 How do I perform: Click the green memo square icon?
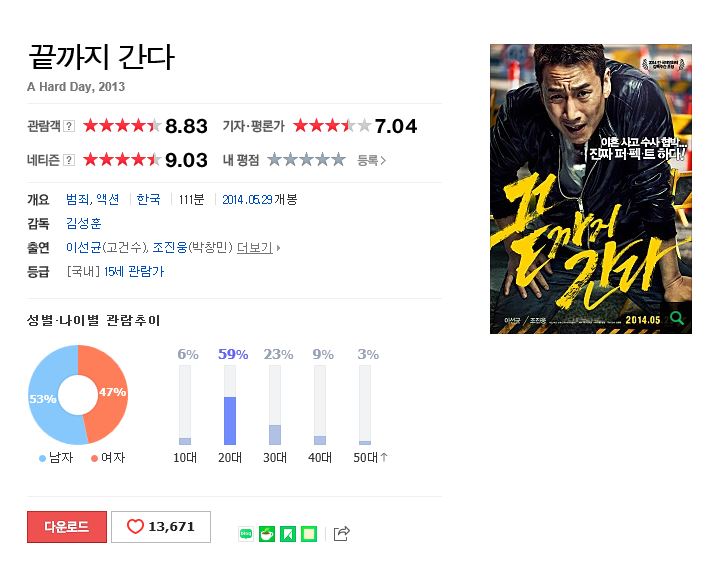pos(309,534)
